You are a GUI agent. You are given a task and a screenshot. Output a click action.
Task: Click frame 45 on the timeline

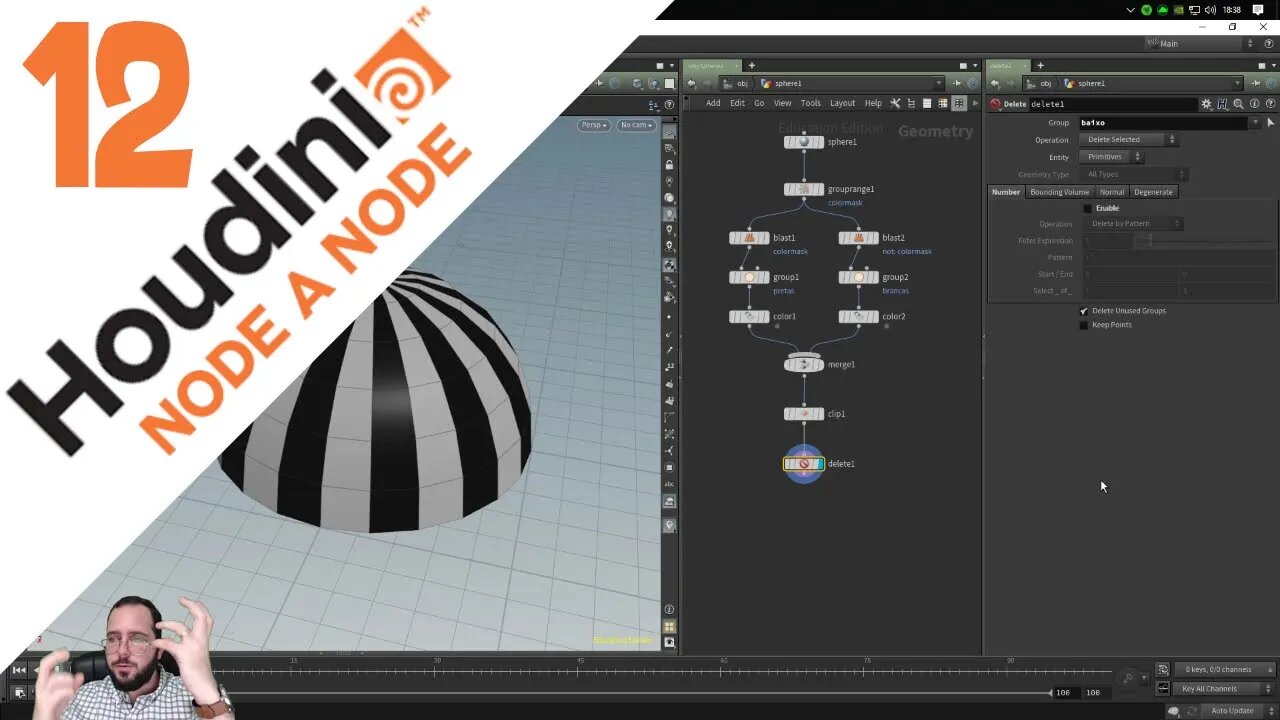(x=581, y=671)
